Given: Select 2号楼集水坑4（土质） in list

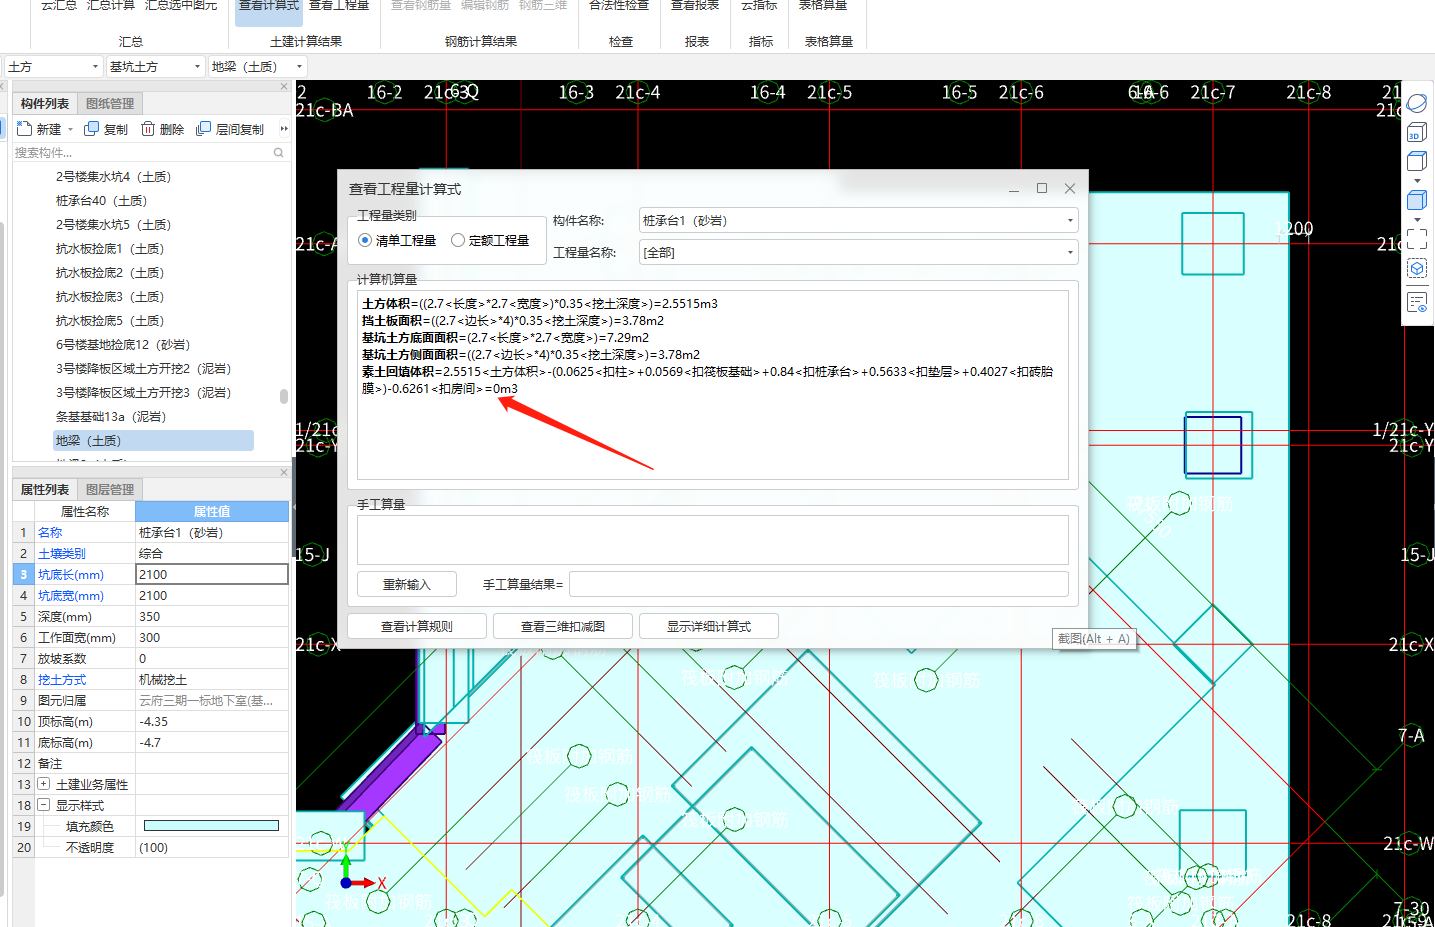Looking at the screenshot, I should 113,177.
